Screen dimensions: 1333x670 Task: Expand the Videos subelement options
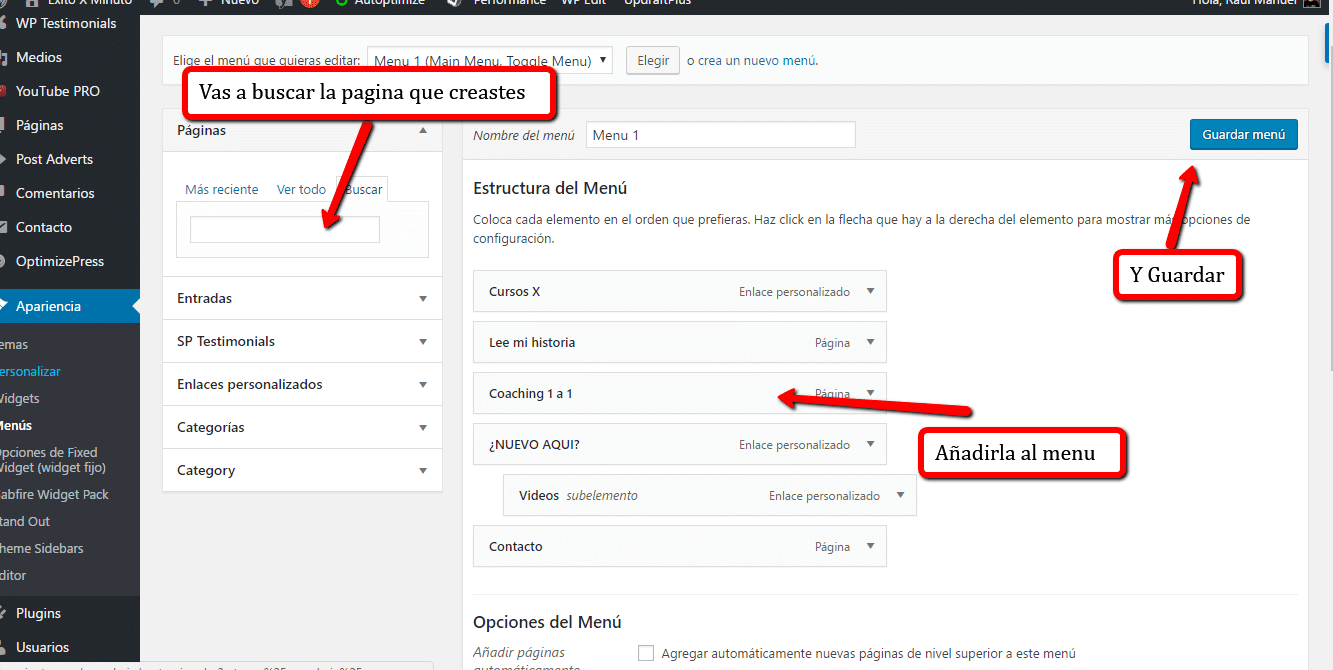pyautogui.click(x=900, y=496)
